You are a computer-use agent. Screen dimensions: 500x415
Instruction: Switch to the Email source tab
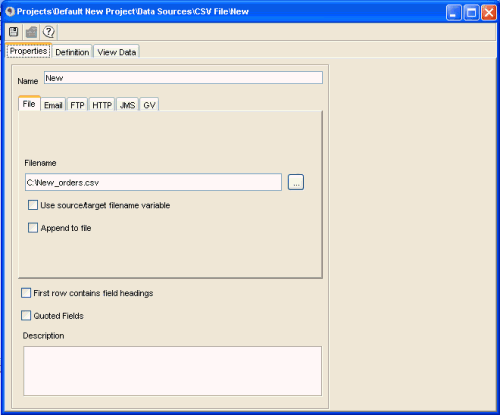pos(53,105)
